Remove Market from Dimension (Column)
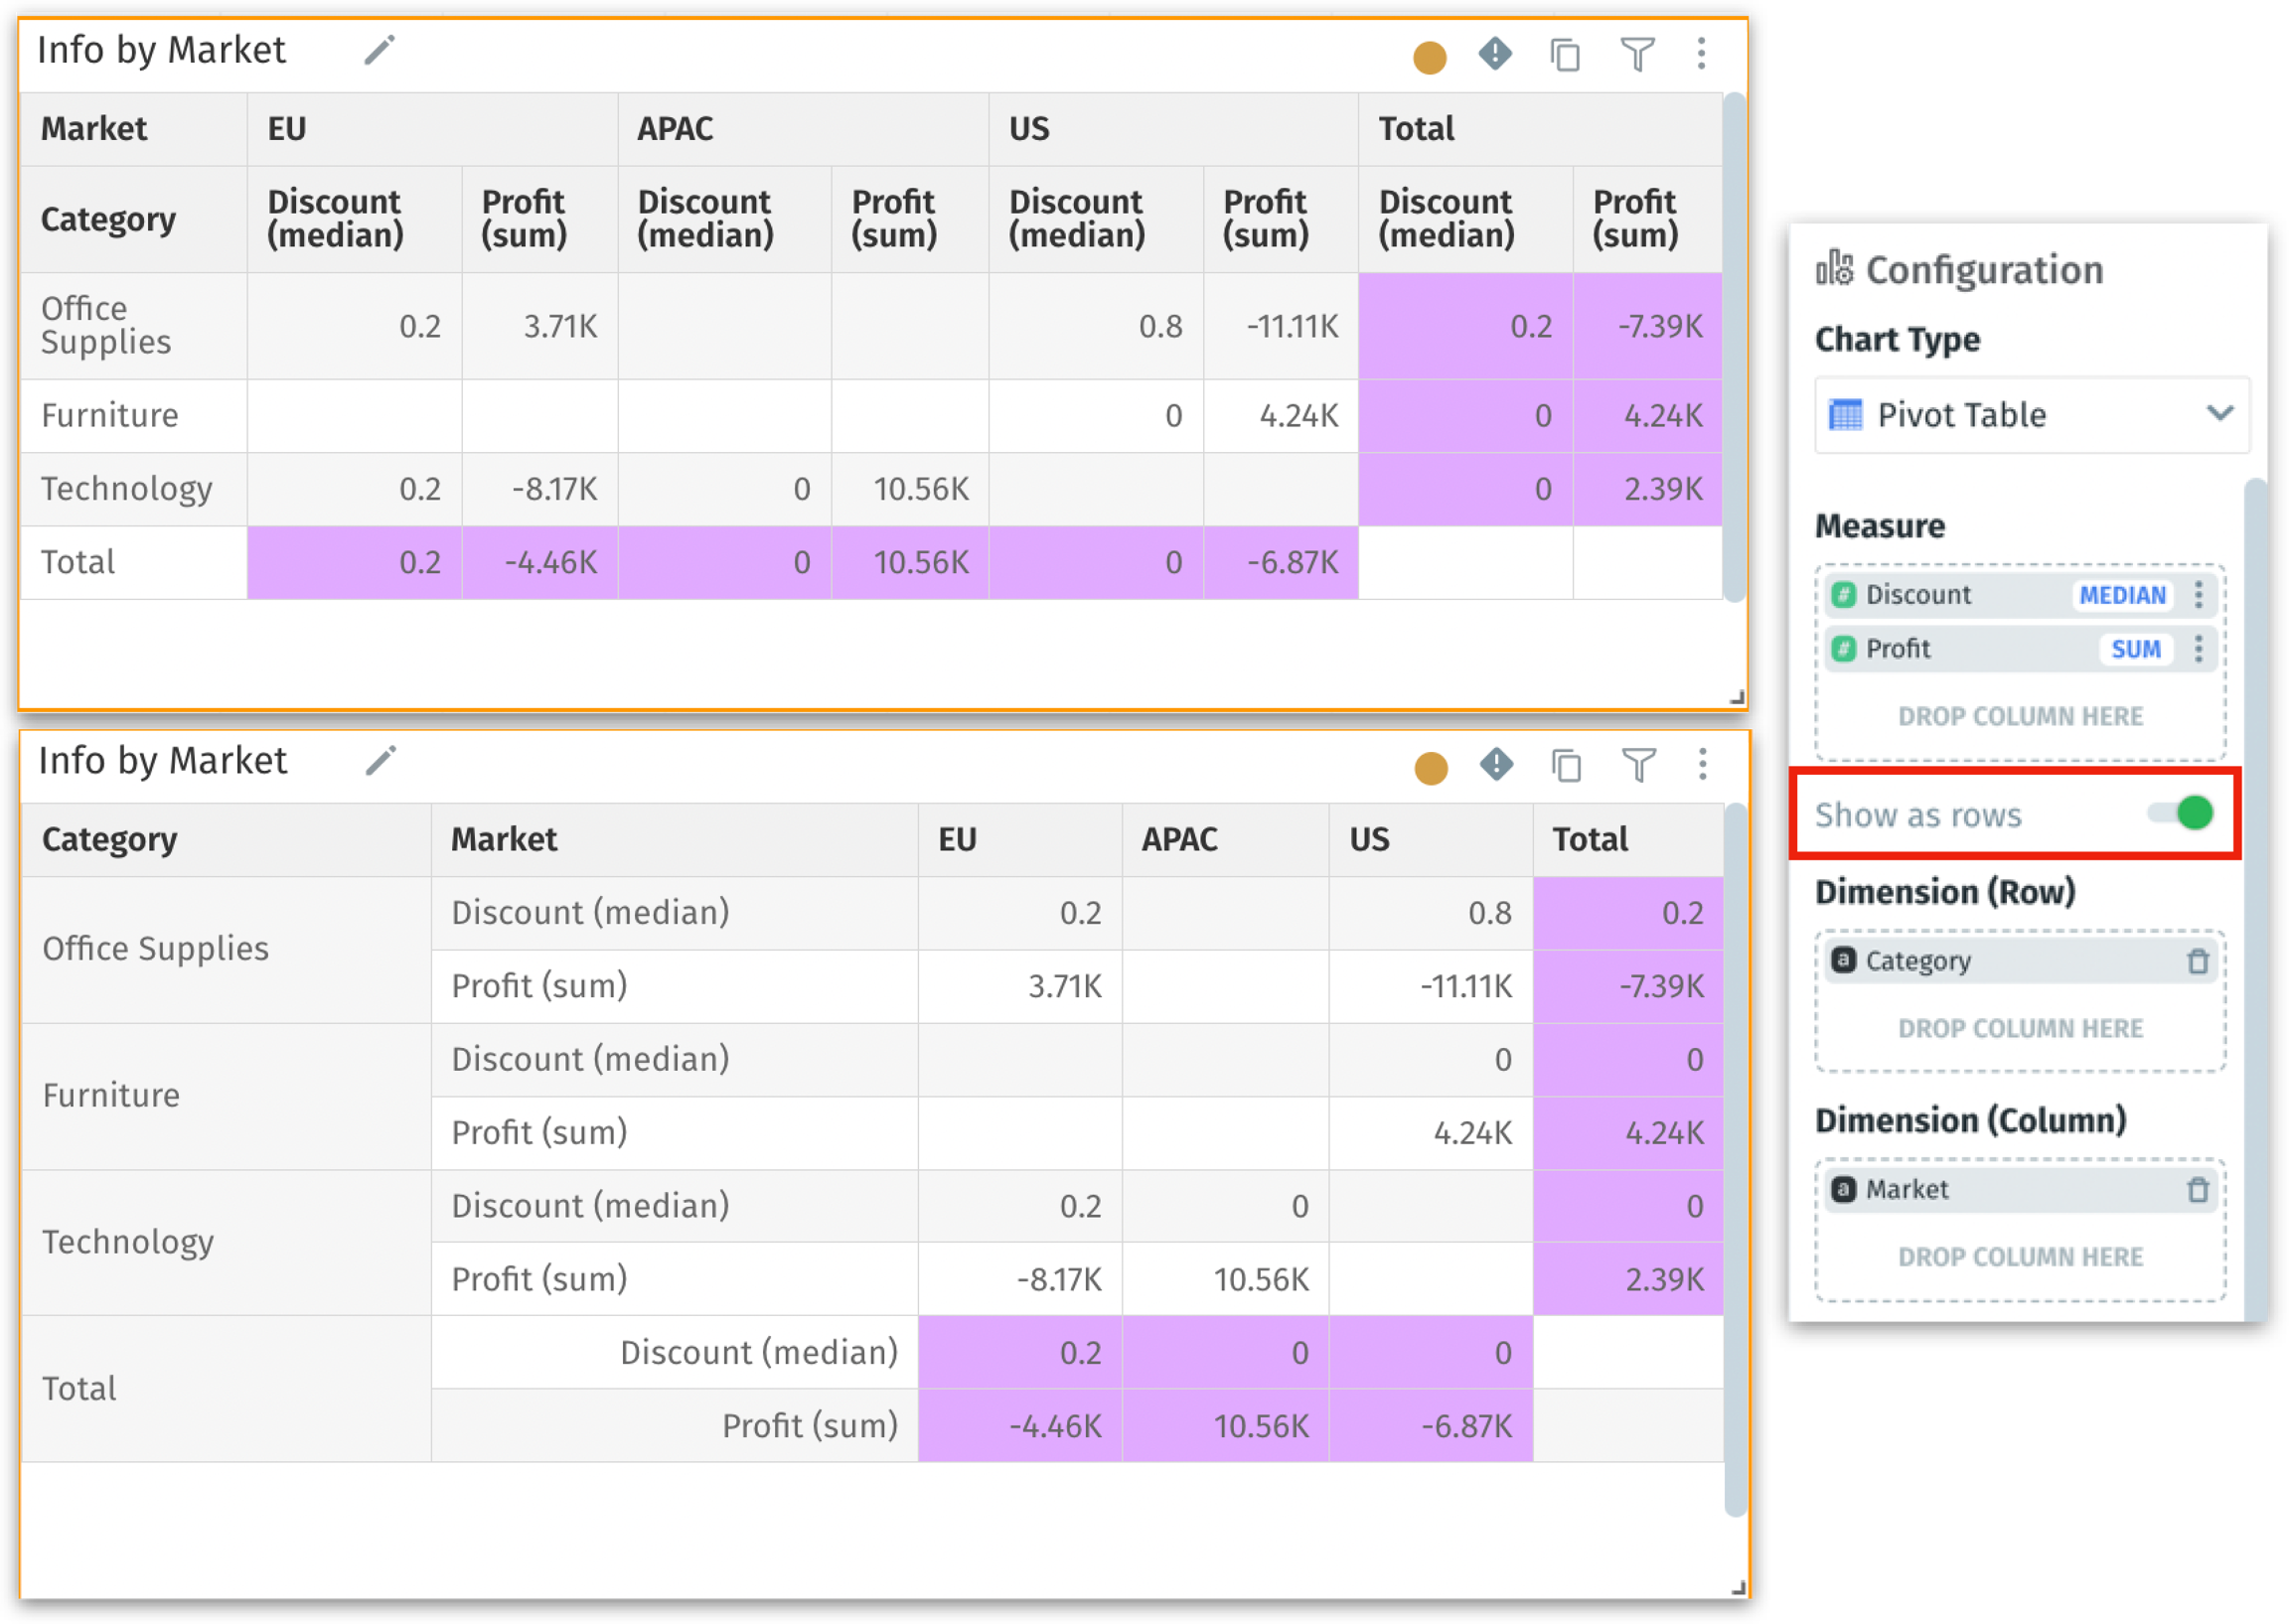 pos(2197,1189)
